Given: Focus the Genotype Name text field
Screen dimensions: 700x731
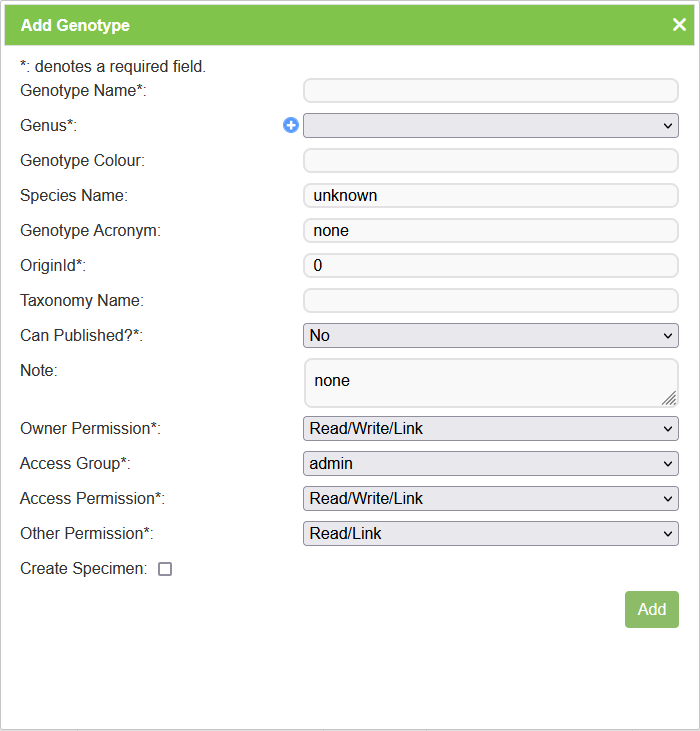Looking at the screenshot, I should [490, 90].
